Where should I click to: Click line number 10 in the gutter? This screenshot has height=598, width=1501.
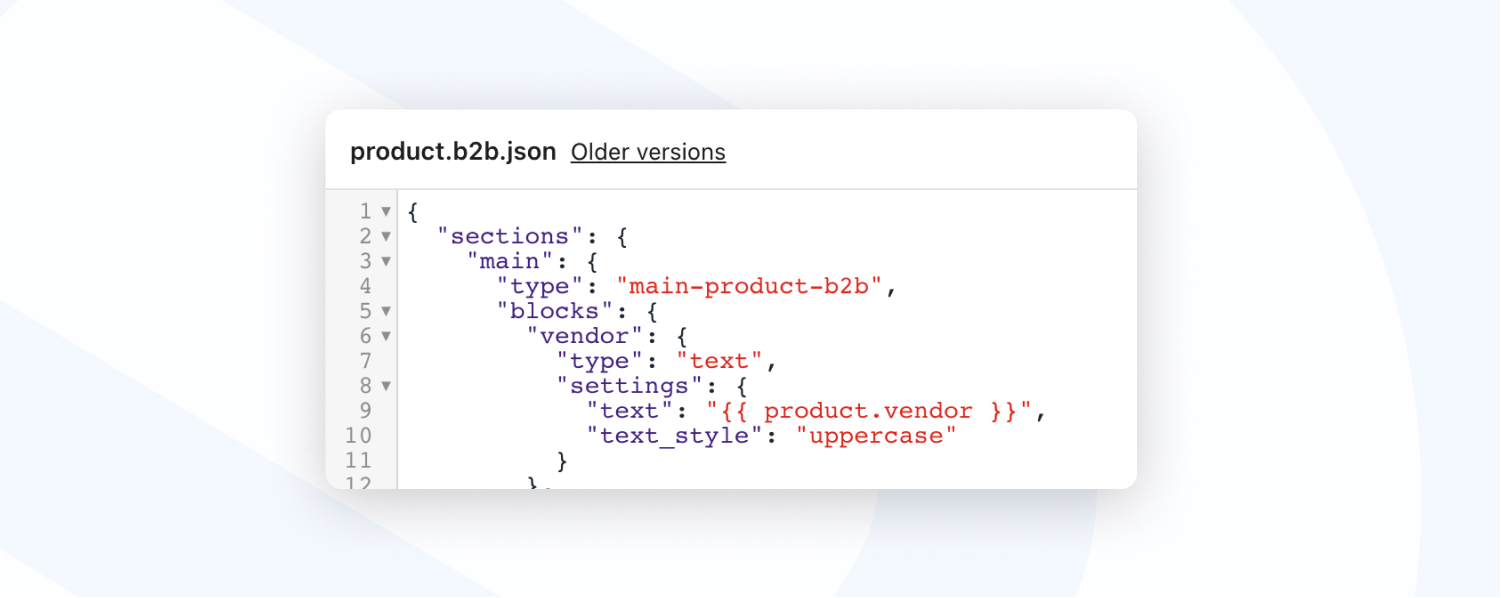(358, 436)
